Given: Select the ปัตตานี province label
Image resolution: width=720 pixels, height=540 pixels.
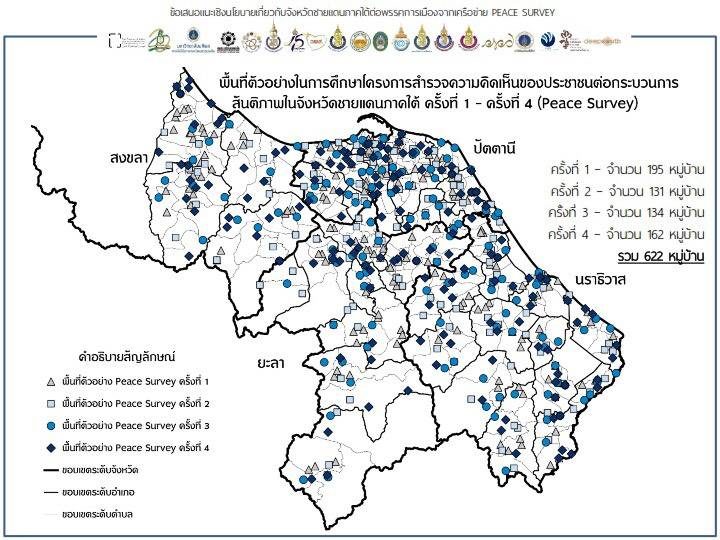Looking at the screenshot, I should [495, 148].
